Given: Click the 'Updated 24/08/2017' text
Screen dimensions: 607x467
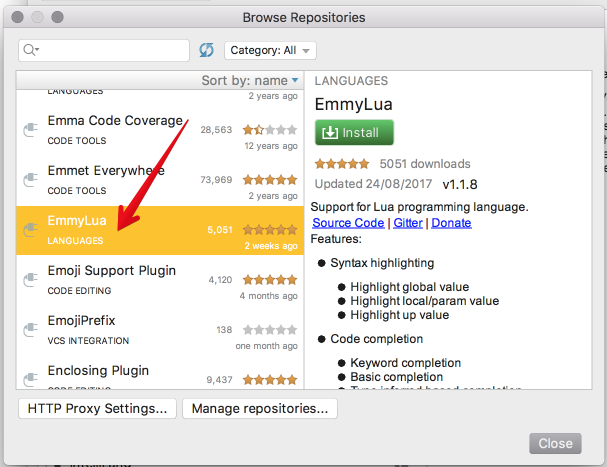Looking at the screenshot, I should tap(373, 184).
